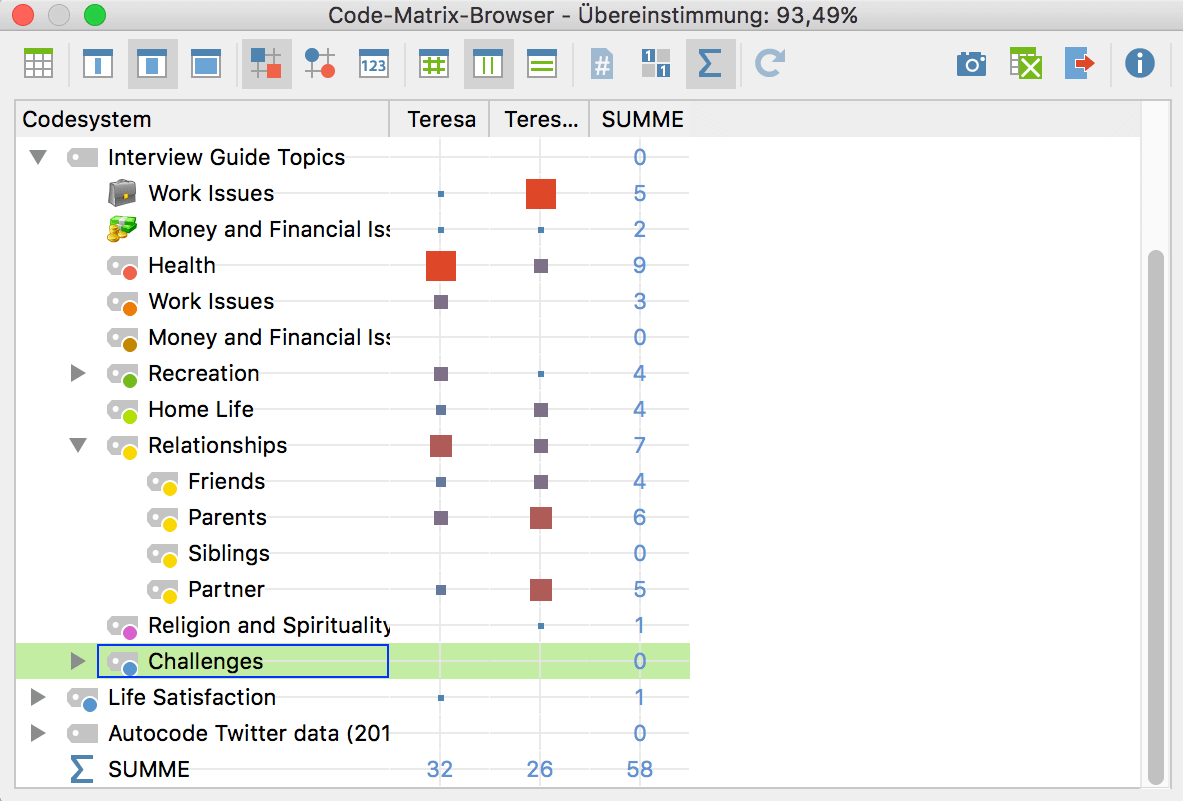Display nodes as numeric values (123)
Viewport: 1183px width, 801px height.
pyautogui.click(x=373, y=64)
